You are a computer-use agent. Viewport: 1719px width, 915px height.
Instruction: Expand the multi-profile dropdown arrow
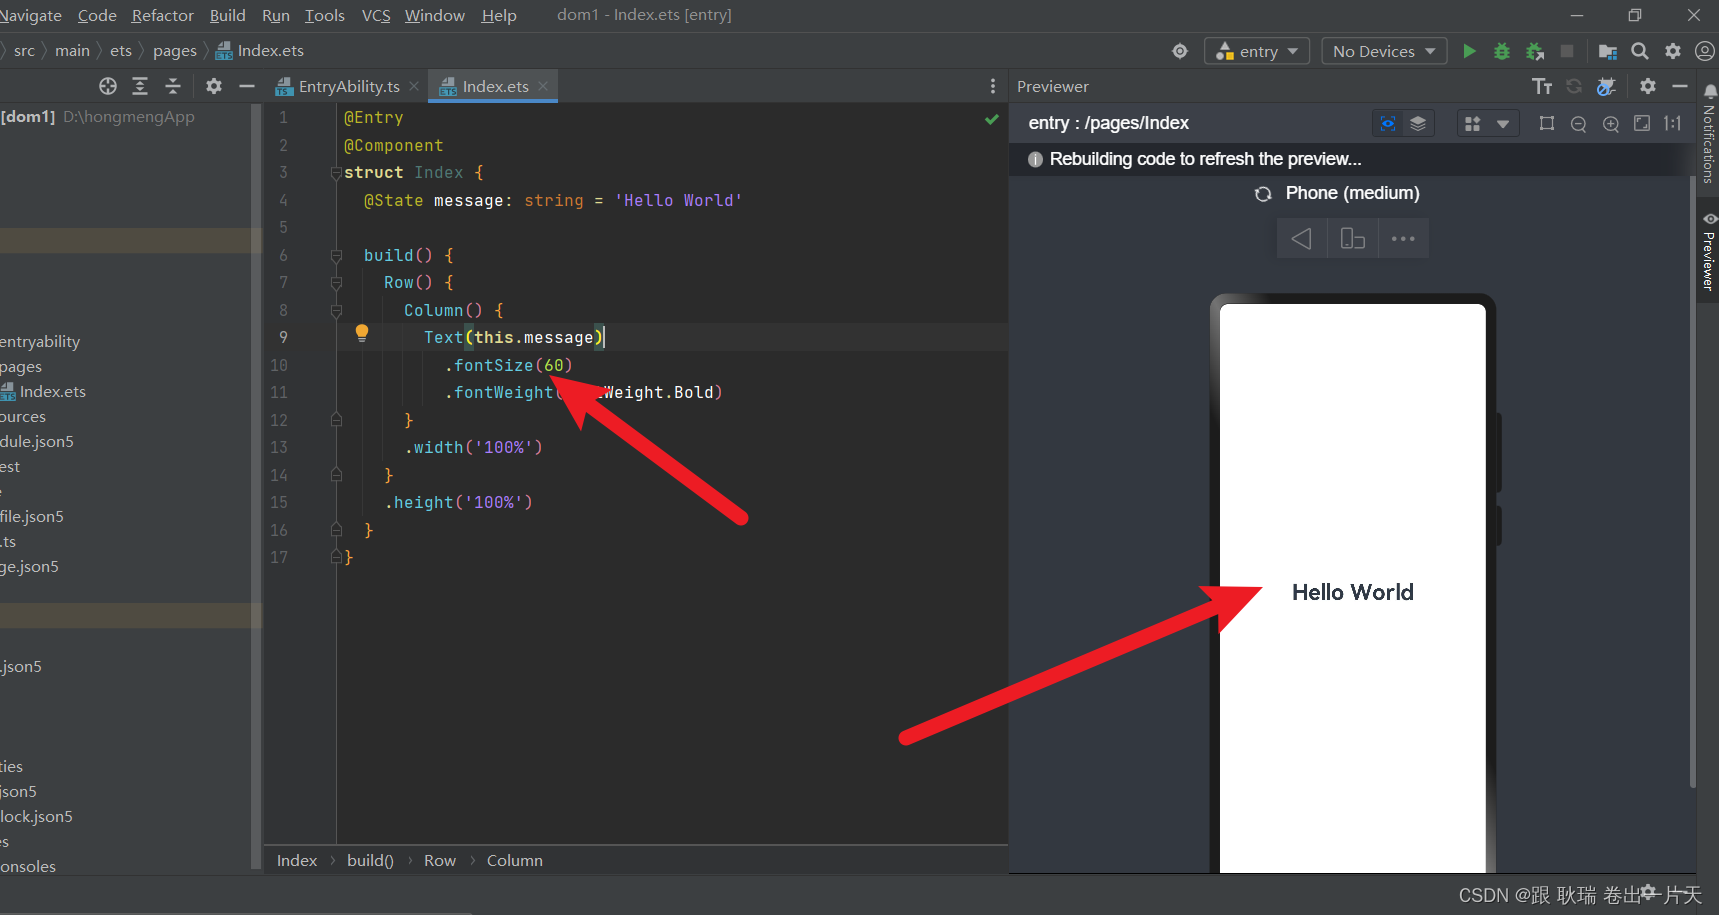(1503, 123)
